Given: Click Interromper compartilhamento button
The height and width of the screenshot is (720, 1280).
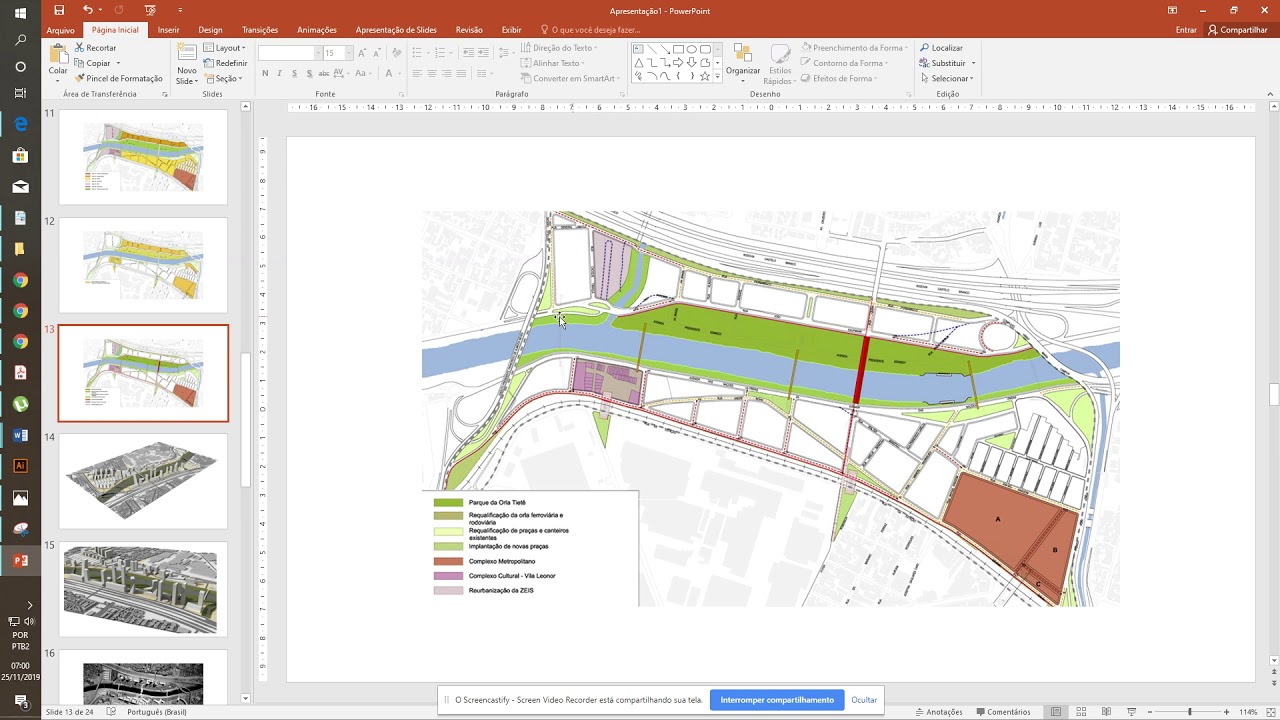Looking at the screenshot, I should click(776, 700).
